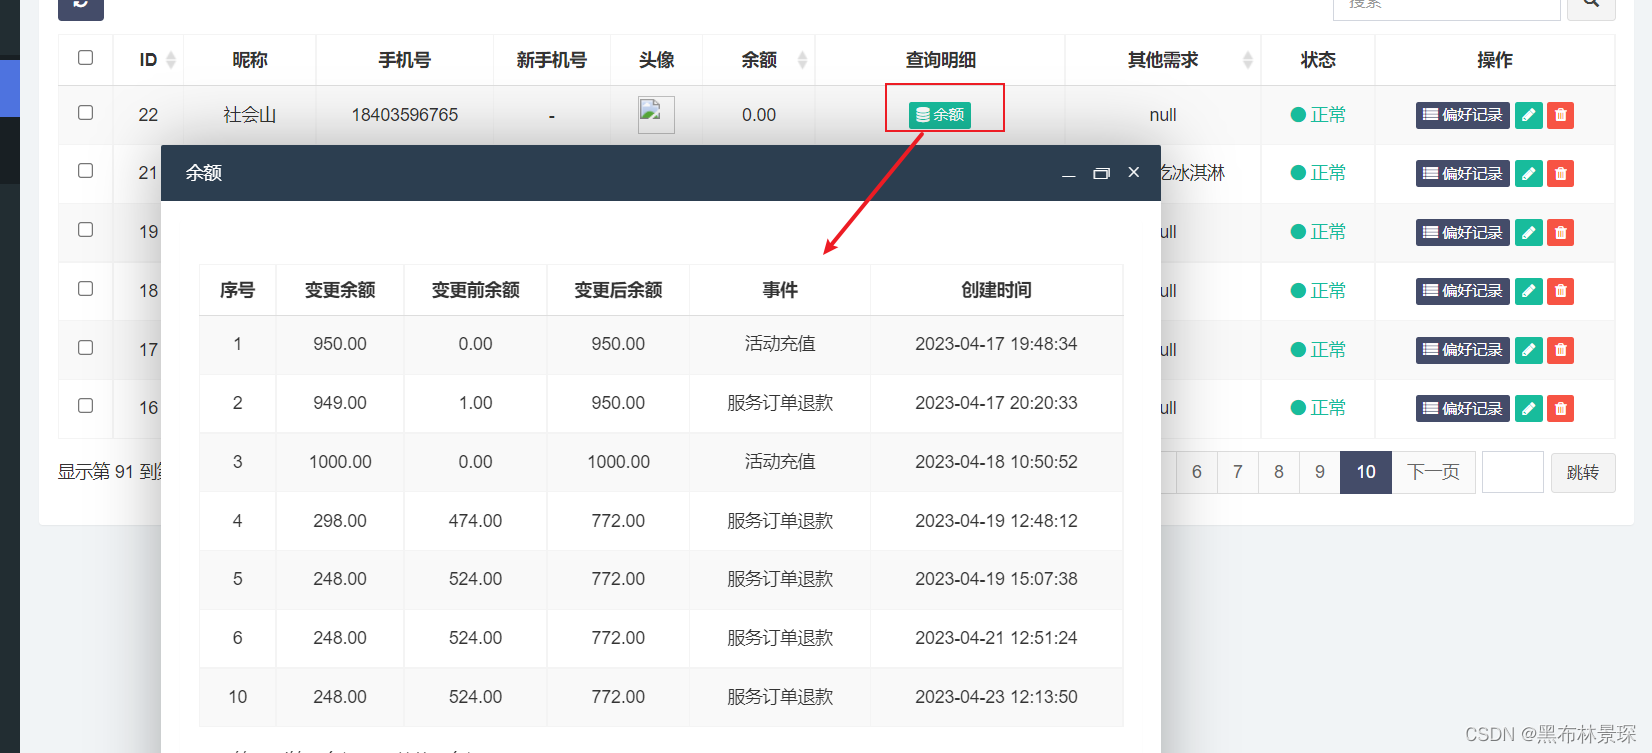
Task: Click the 正常 status toggle in row 17
Action: click(x=1318, y=350)
